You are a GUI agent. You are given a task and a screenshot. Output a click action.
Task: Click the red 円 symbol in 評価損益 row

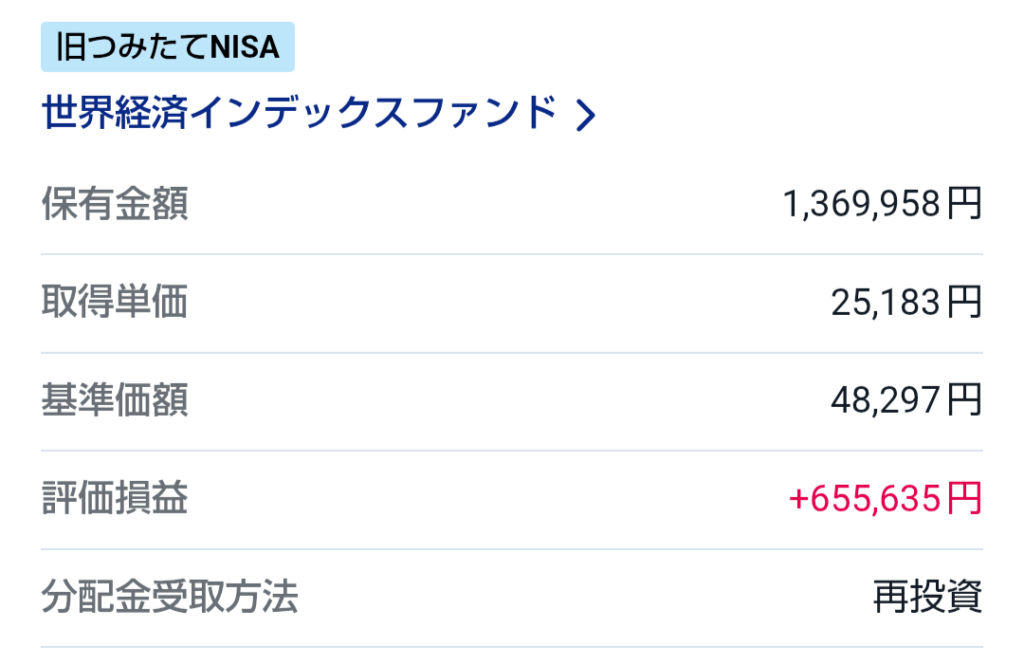tap(965, 499)
